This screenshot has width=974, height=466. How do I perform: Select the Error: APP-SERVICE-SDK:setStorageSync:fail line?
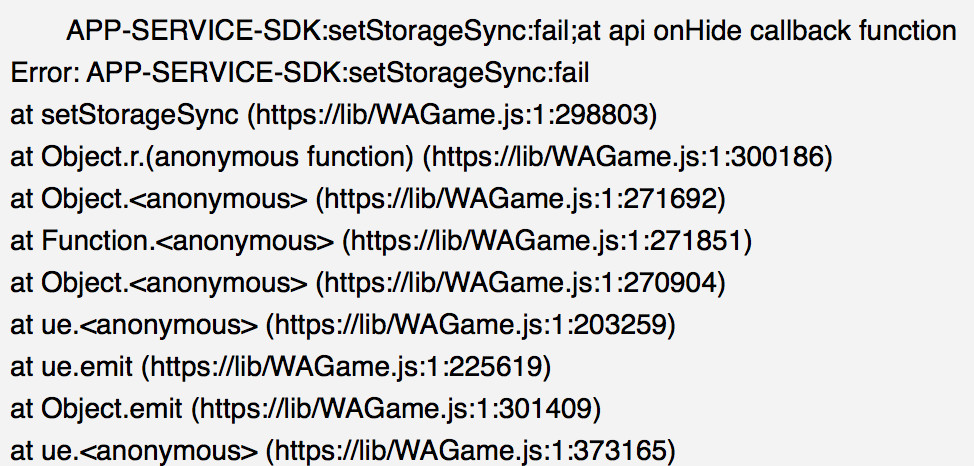tap(299, 73)
